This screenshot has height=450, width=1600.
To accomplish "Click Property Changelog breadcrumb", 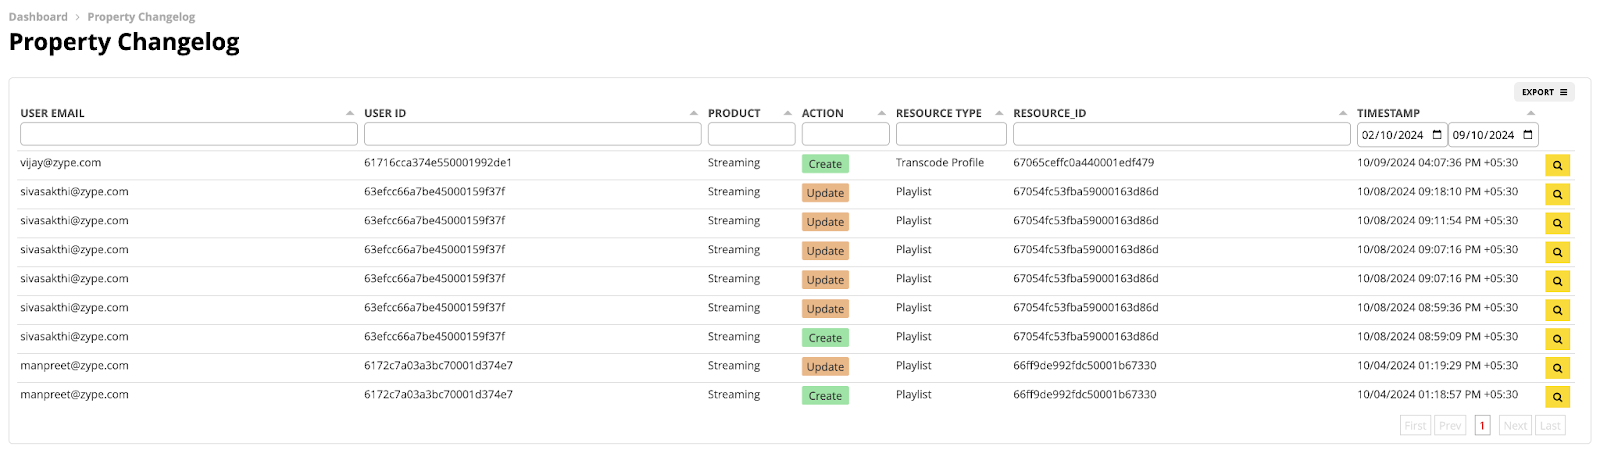I will (x=141, y=17).
